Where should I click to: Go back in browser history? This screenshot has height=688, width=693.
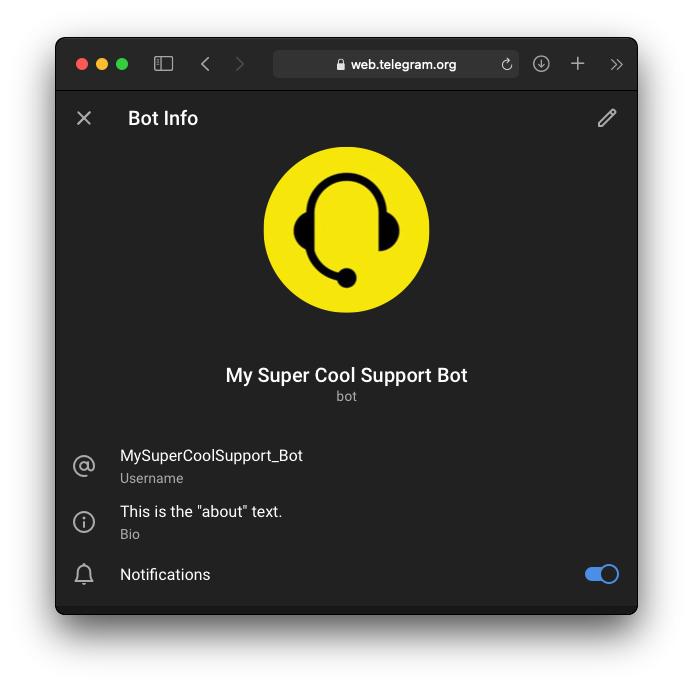[205, 64]
